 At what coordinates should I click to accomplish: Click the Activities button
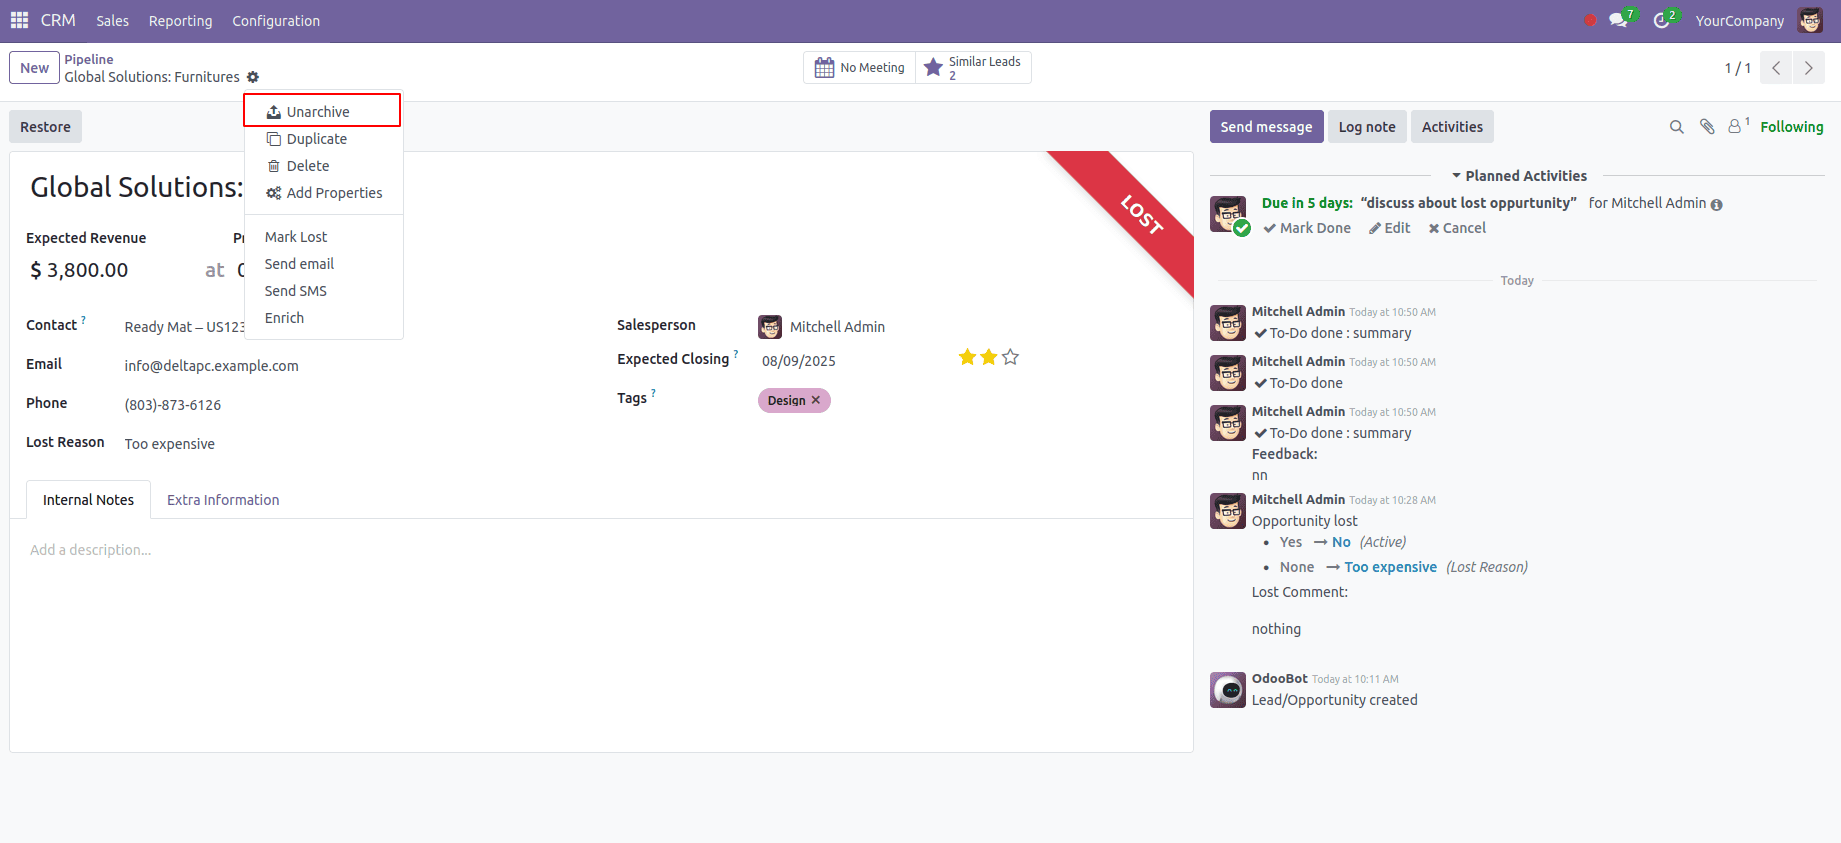click(x=1452, y=127)
